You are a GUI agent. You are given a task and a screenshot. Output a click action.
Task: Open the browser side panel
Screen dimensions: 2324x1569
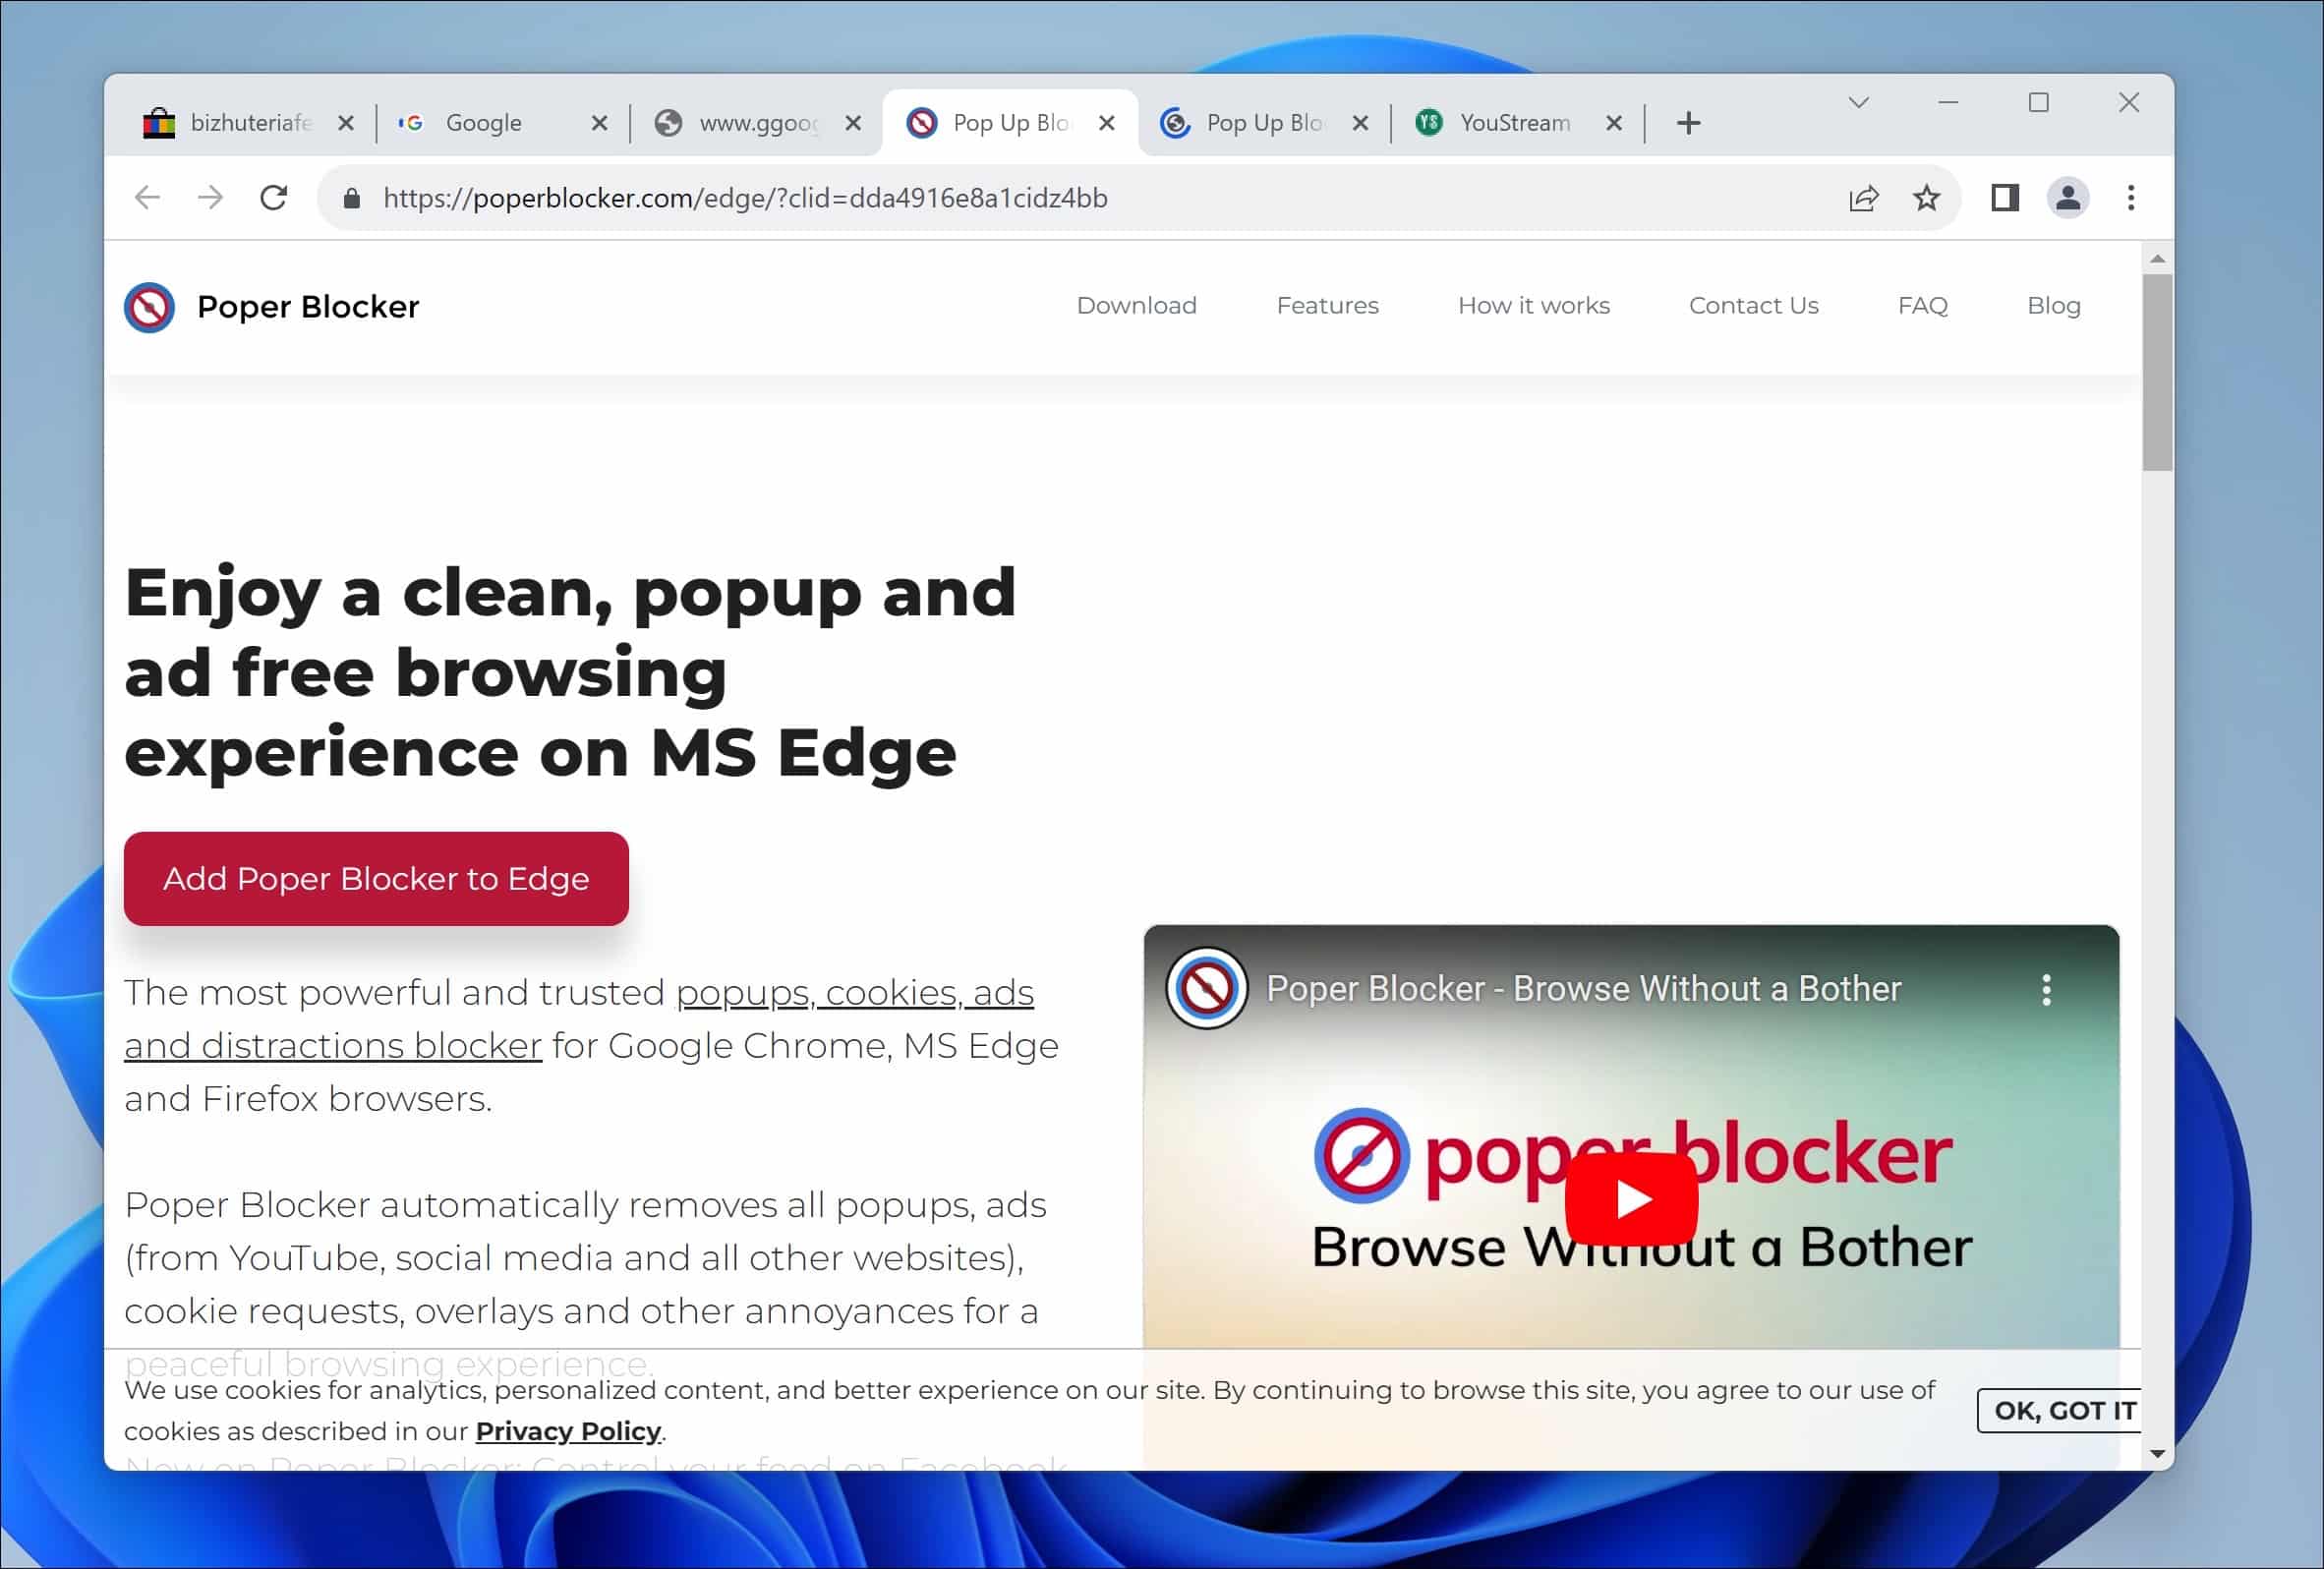pyautogui.click(x=2004, y=198)
